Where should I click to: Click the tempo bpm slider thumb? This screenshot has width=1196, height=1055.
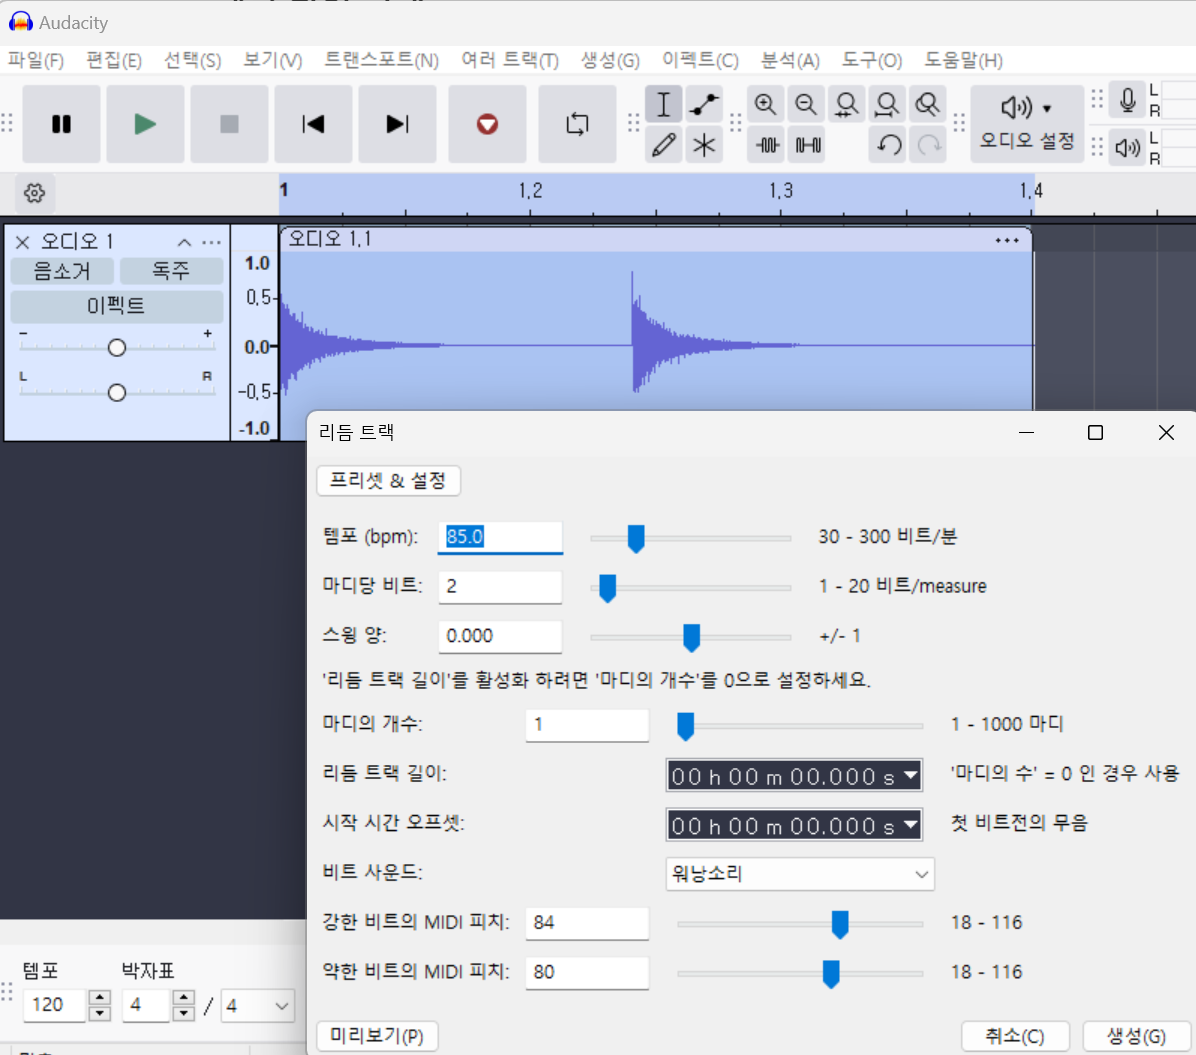coord(635,539)
